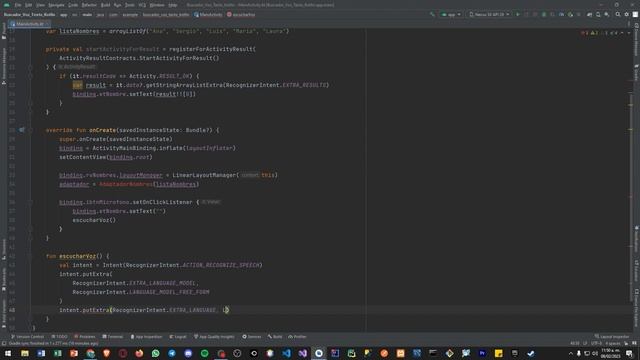Collapse the onCreate function fold marker

pyautogui.click(x=30, y=130)
